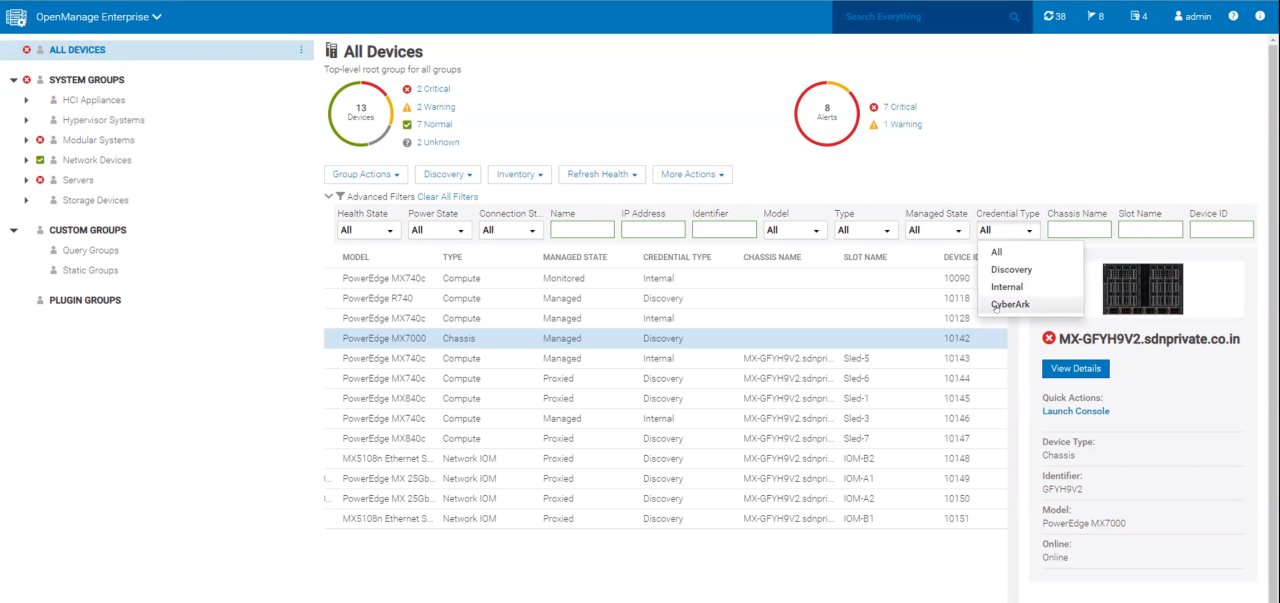Click the 13 Devices donut chart
The image size is (1280, 603).
(361, 113)
